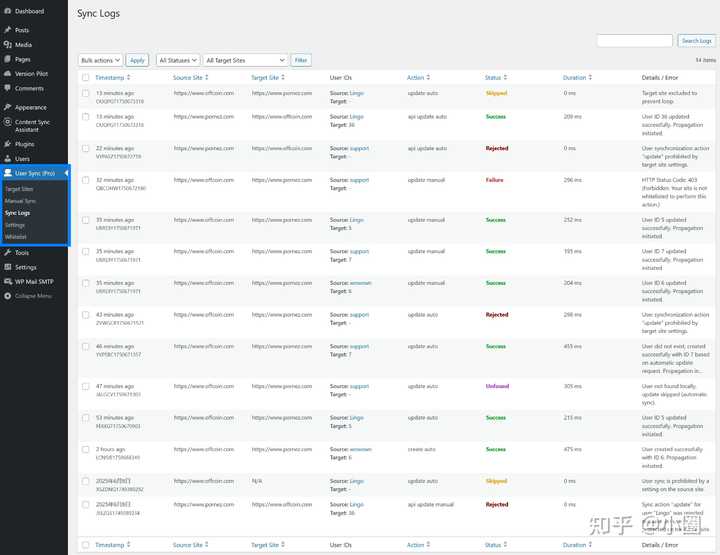Click the Comments bubble icon

tap(8, 88)
